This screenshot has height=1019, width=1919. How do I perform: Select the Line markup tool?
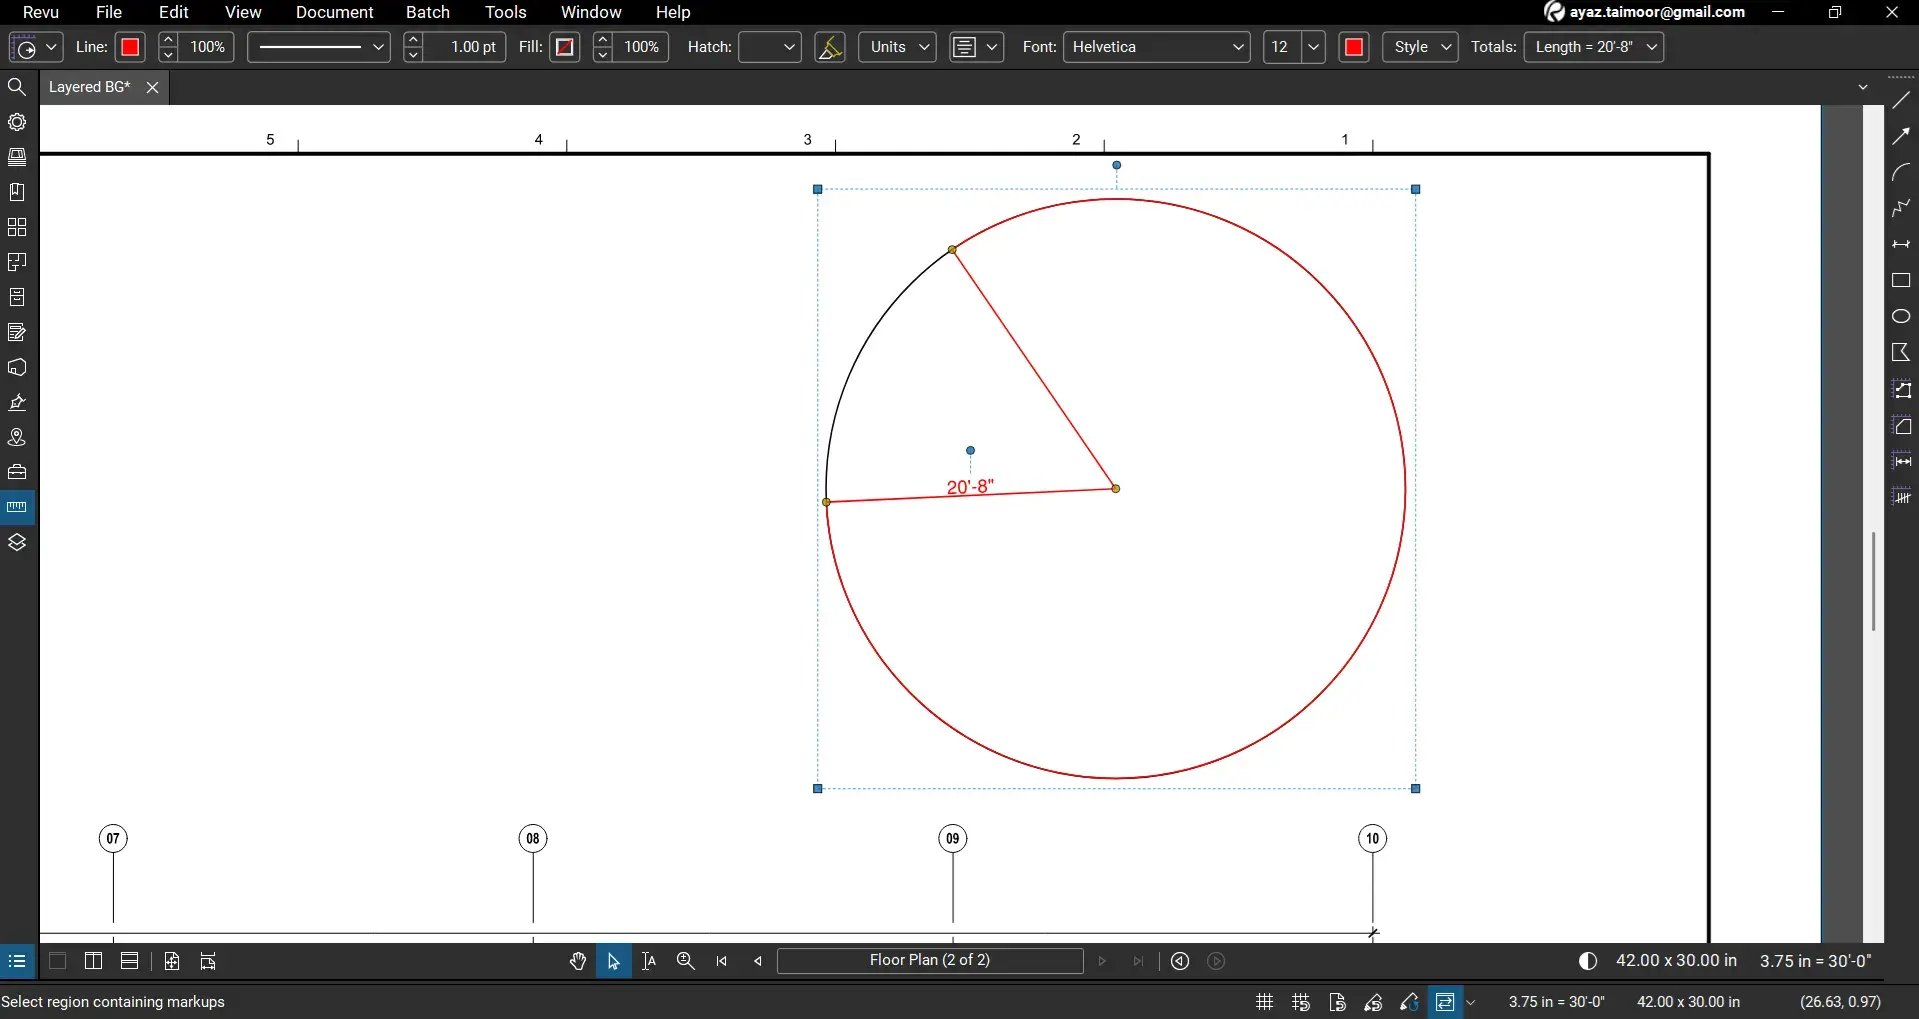1901,99
